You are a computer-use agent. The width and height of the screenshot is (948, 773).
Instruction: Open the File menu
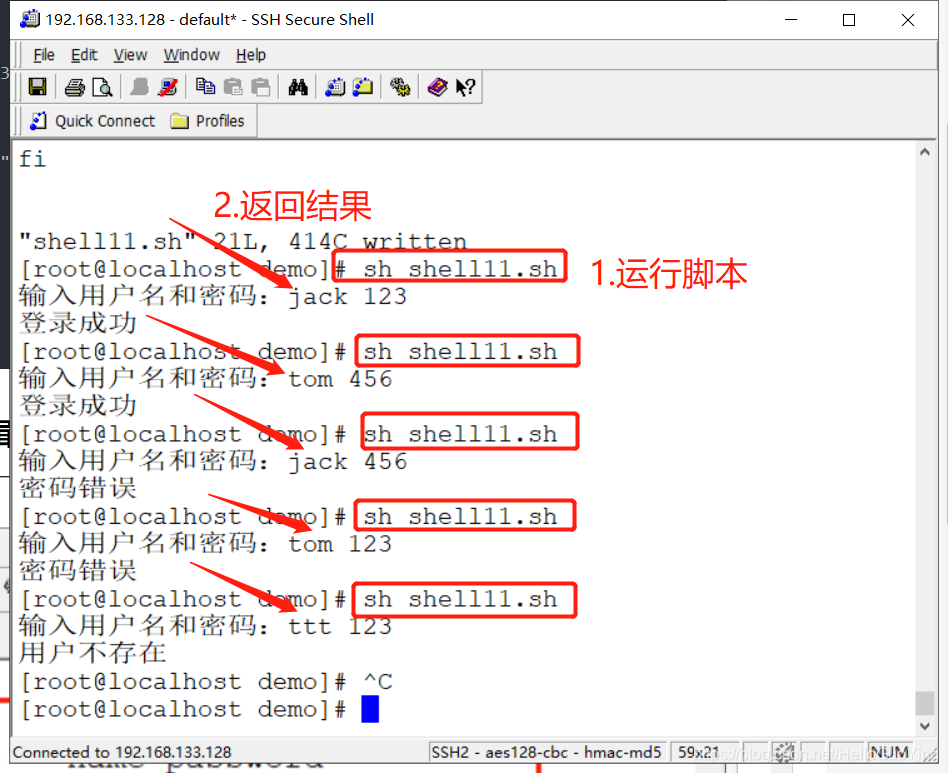(x=44, y=55)
